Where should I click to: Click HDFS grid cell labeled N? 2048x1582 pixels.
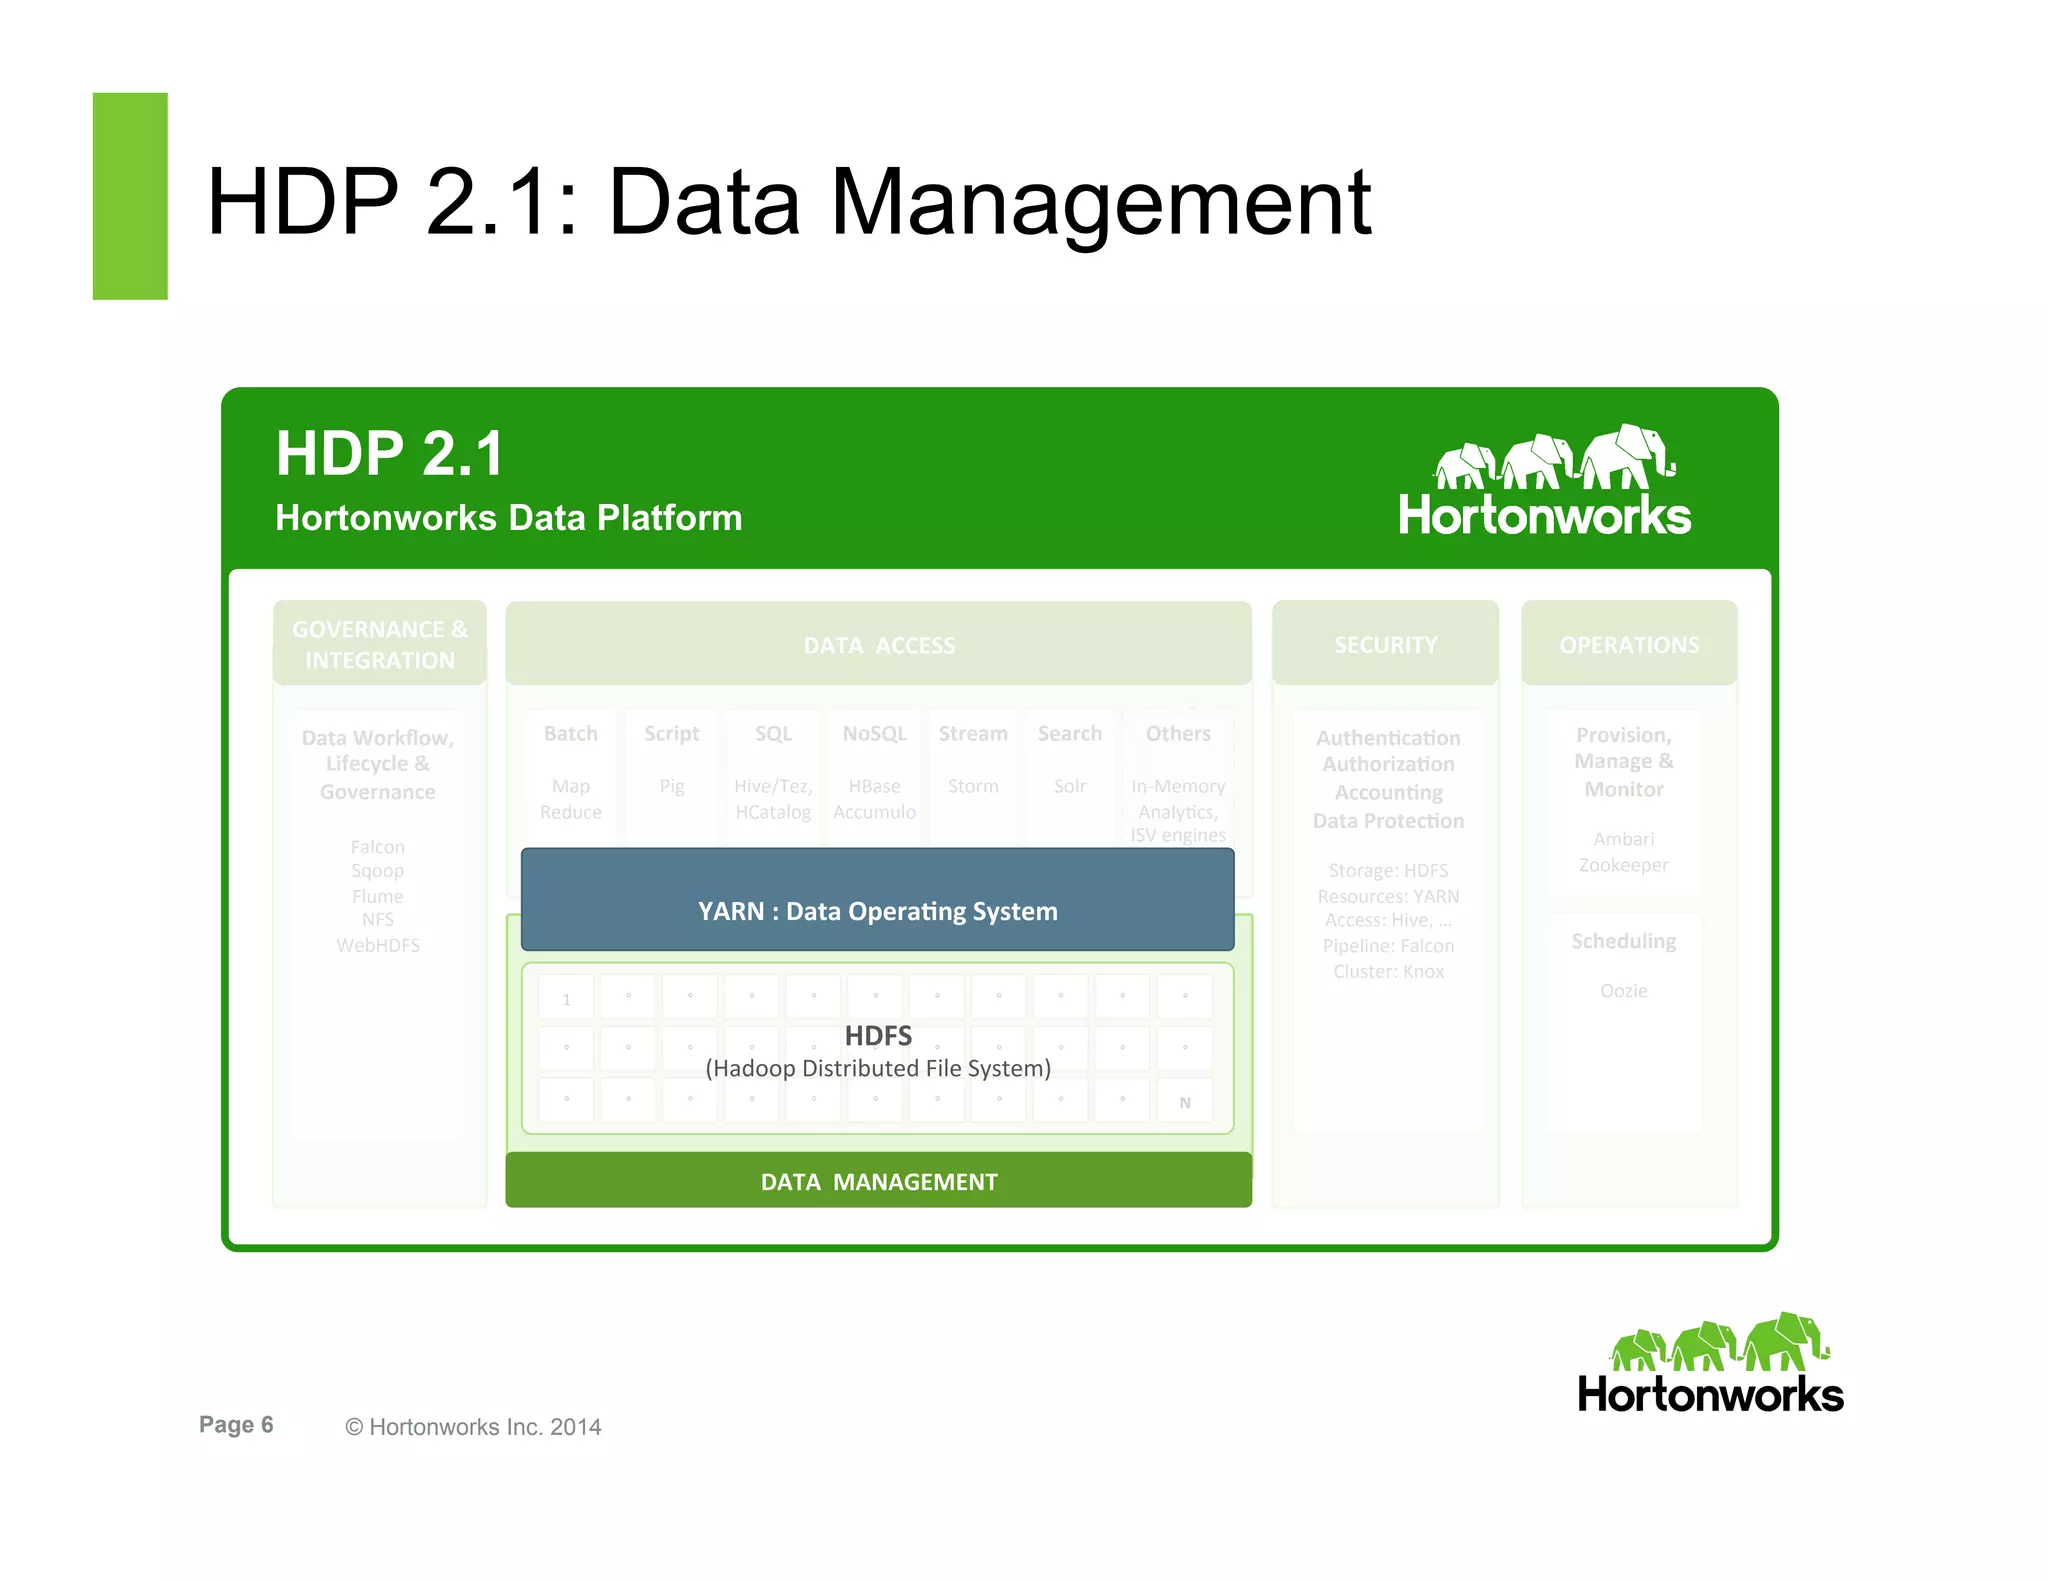[x=1185, y=1101]
